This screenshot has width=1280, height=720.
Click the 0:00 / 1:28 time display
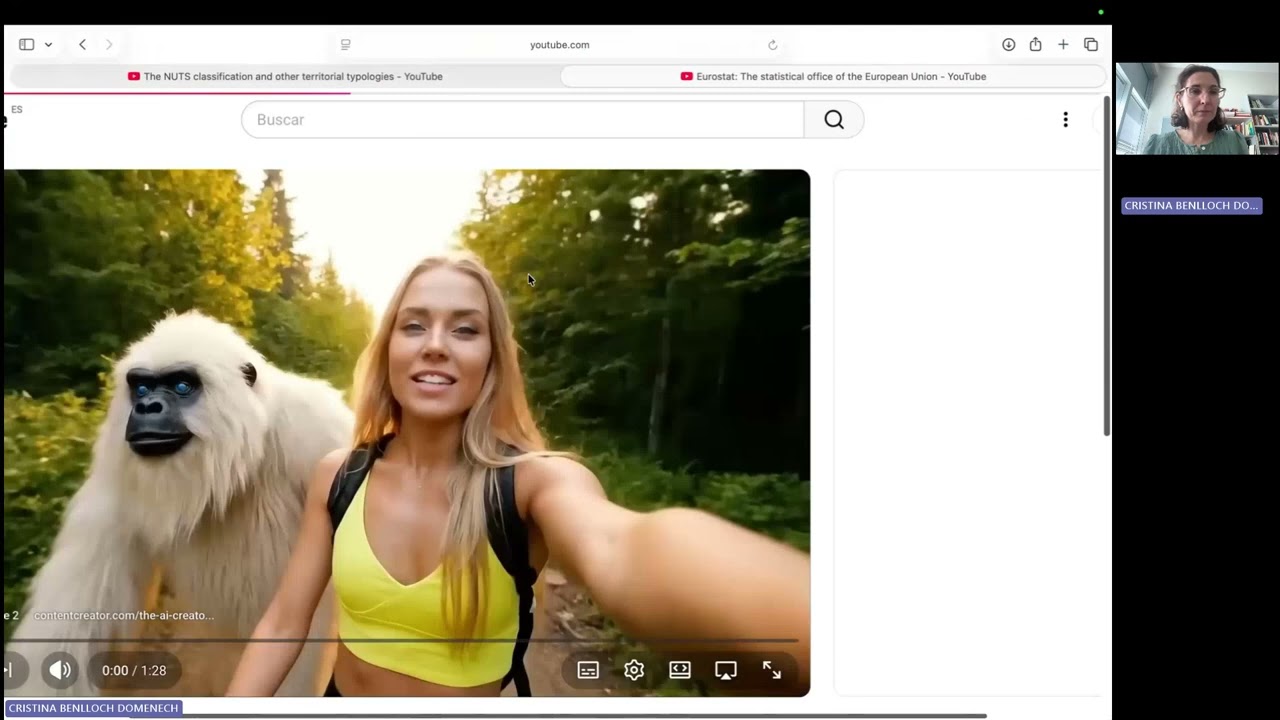(134, 670)
